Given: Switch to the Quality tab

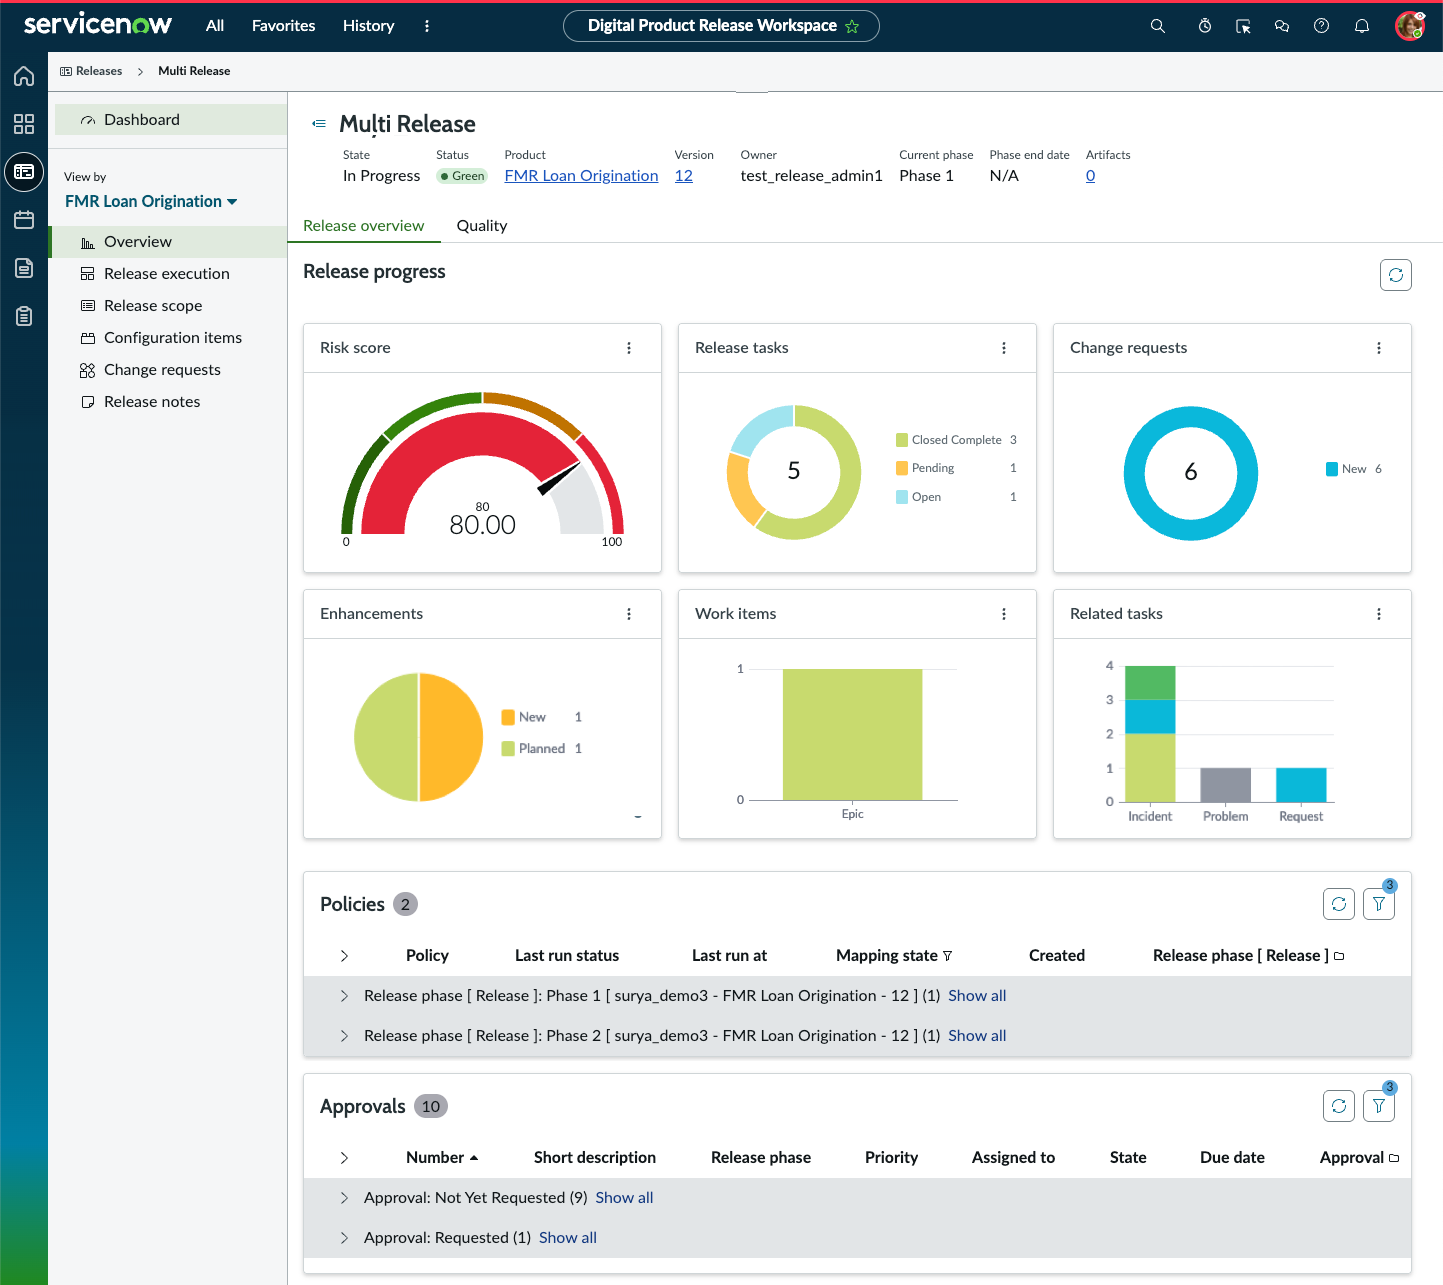Looking at the screenshot, I should [x=482, y=226].
